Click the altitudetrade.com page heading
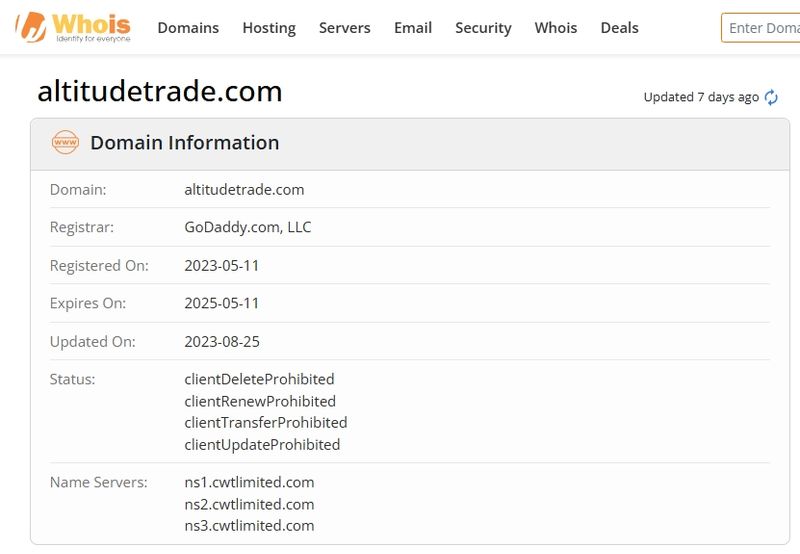Image resolution: width=800 pixels, height=554 pixels. 160,91
